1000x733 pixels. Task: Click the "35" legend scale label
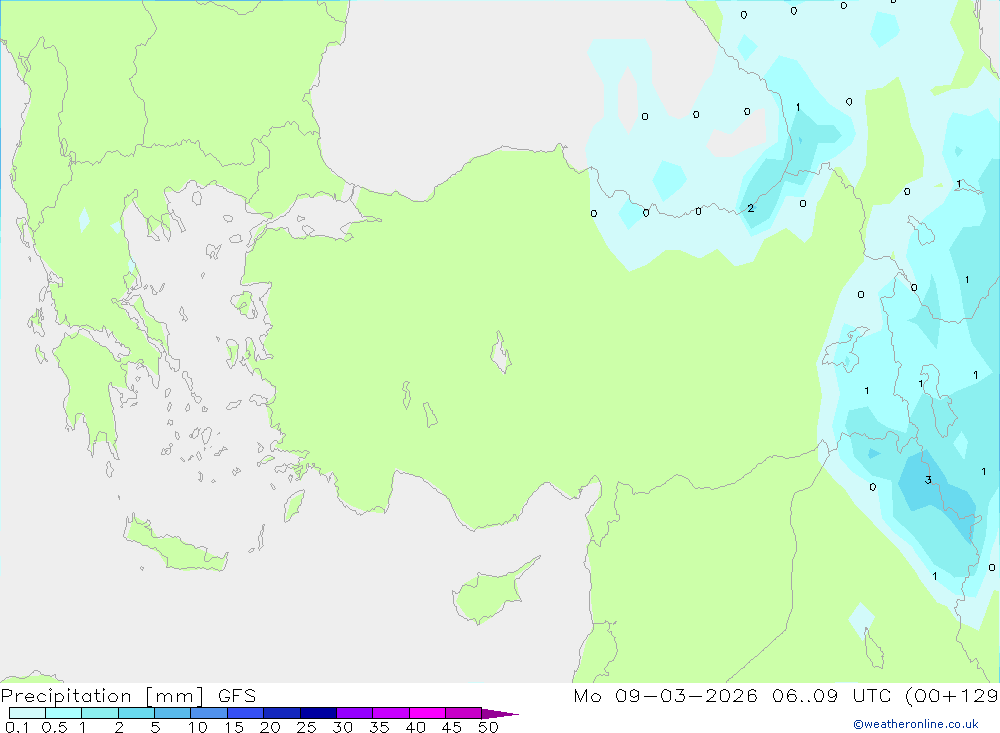point(379,727)
